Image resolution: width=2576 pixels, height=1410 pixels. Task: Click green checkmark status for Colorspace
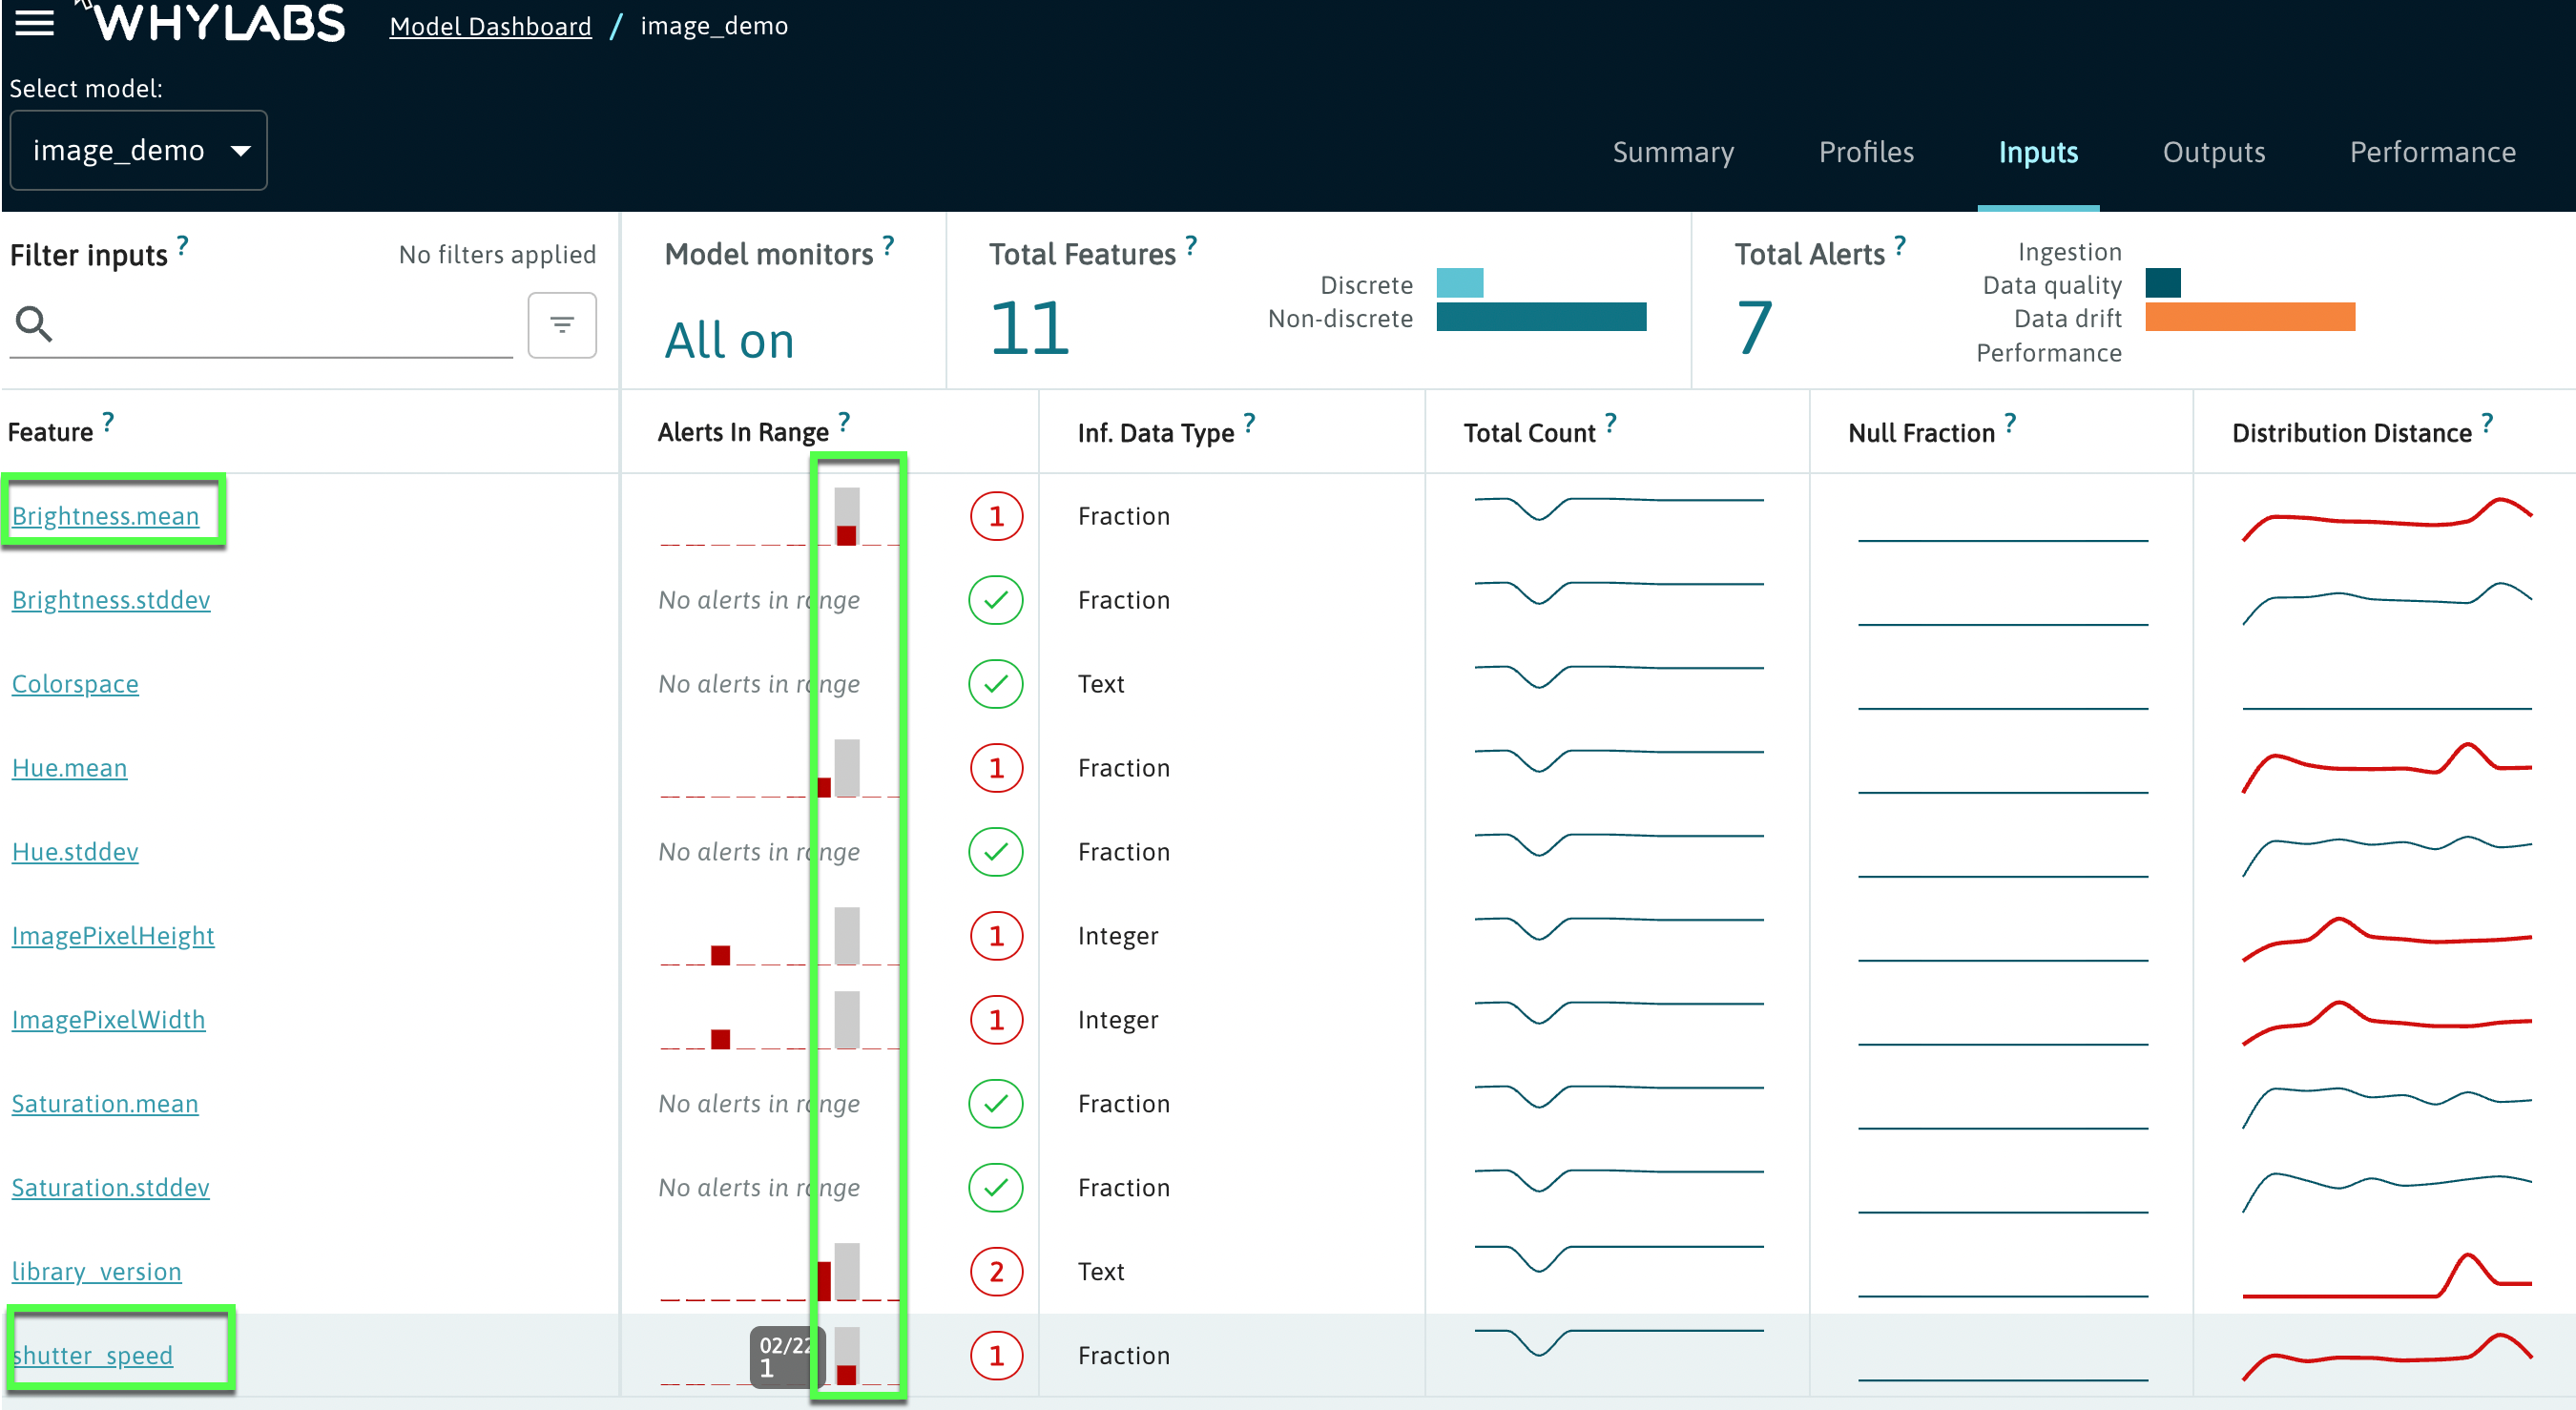tap(996, 684)
